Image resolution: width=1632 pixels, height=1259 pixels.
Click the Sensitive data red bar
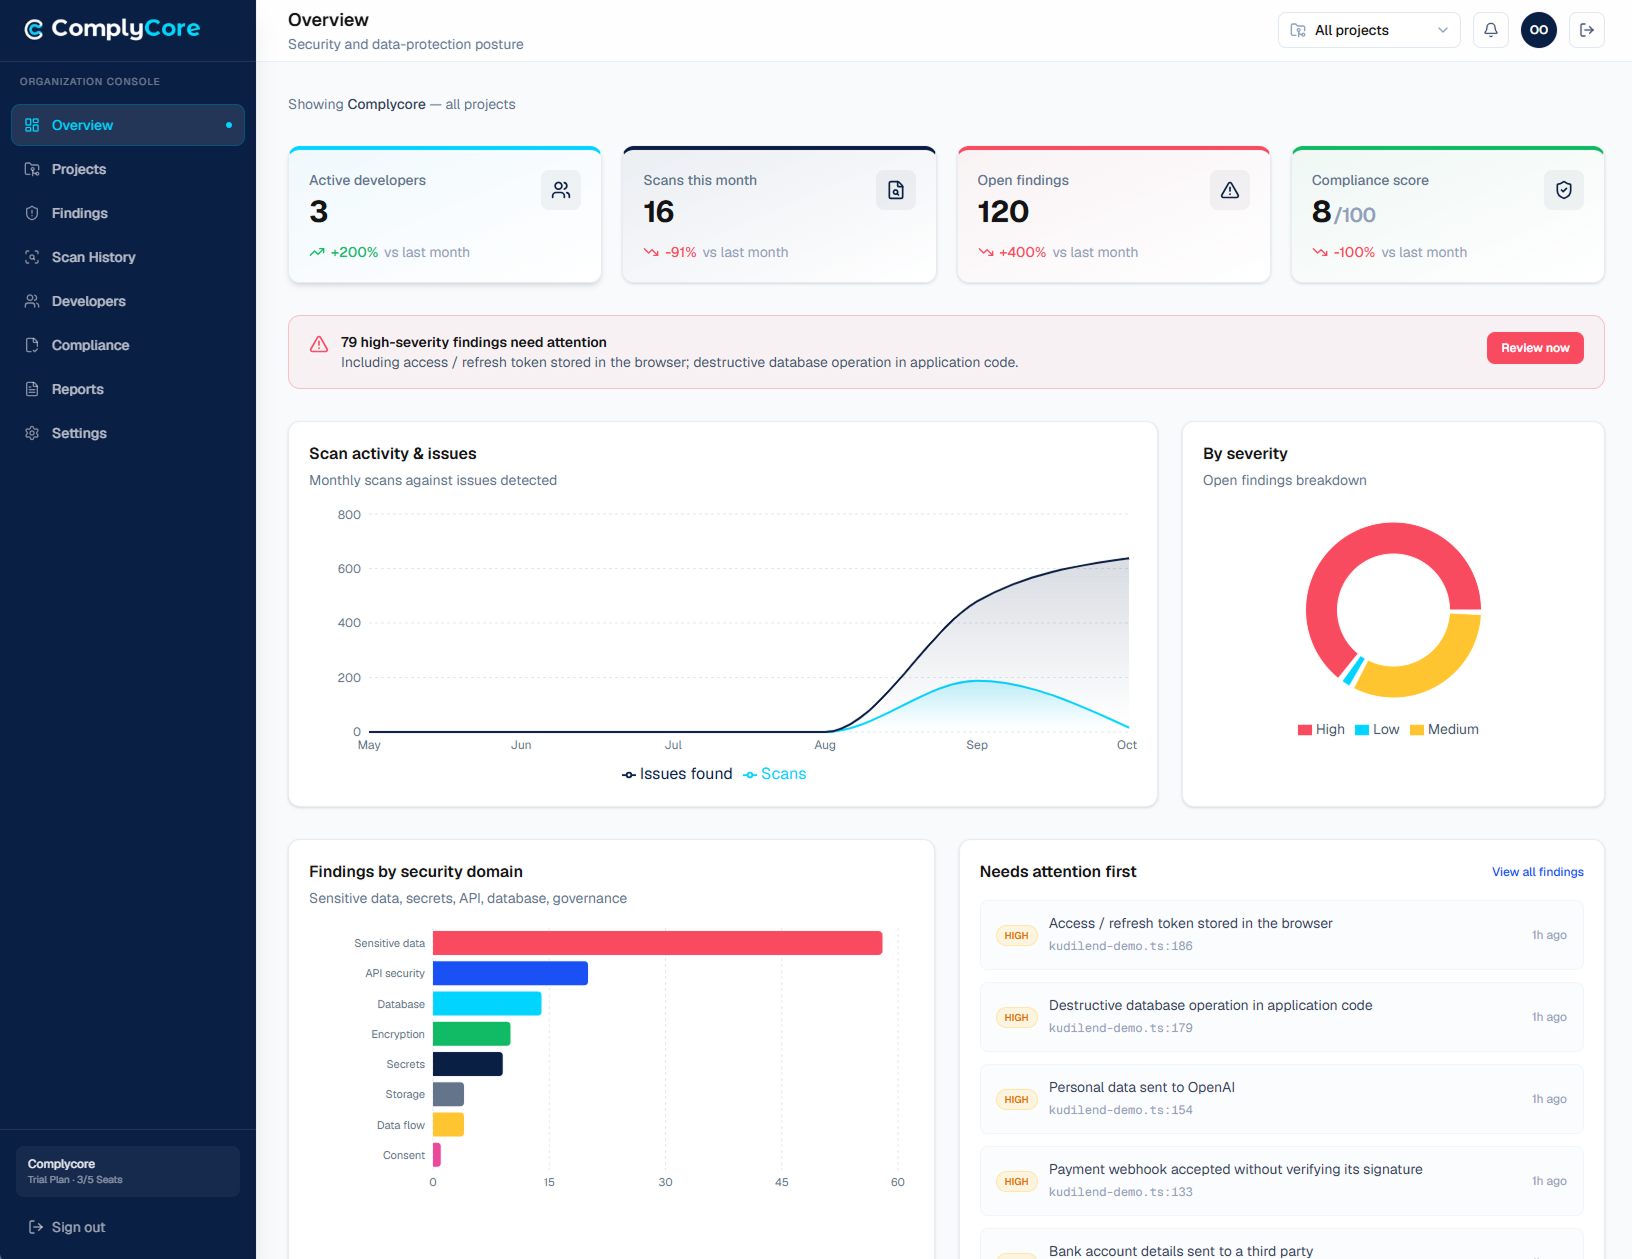point(657,943)
